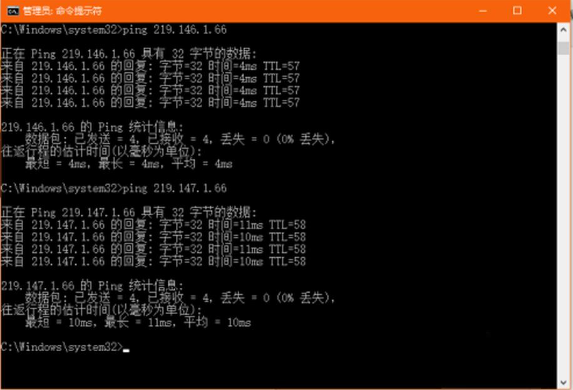
Task: Click the first packet loss summary line
Action: pos(180,139)
